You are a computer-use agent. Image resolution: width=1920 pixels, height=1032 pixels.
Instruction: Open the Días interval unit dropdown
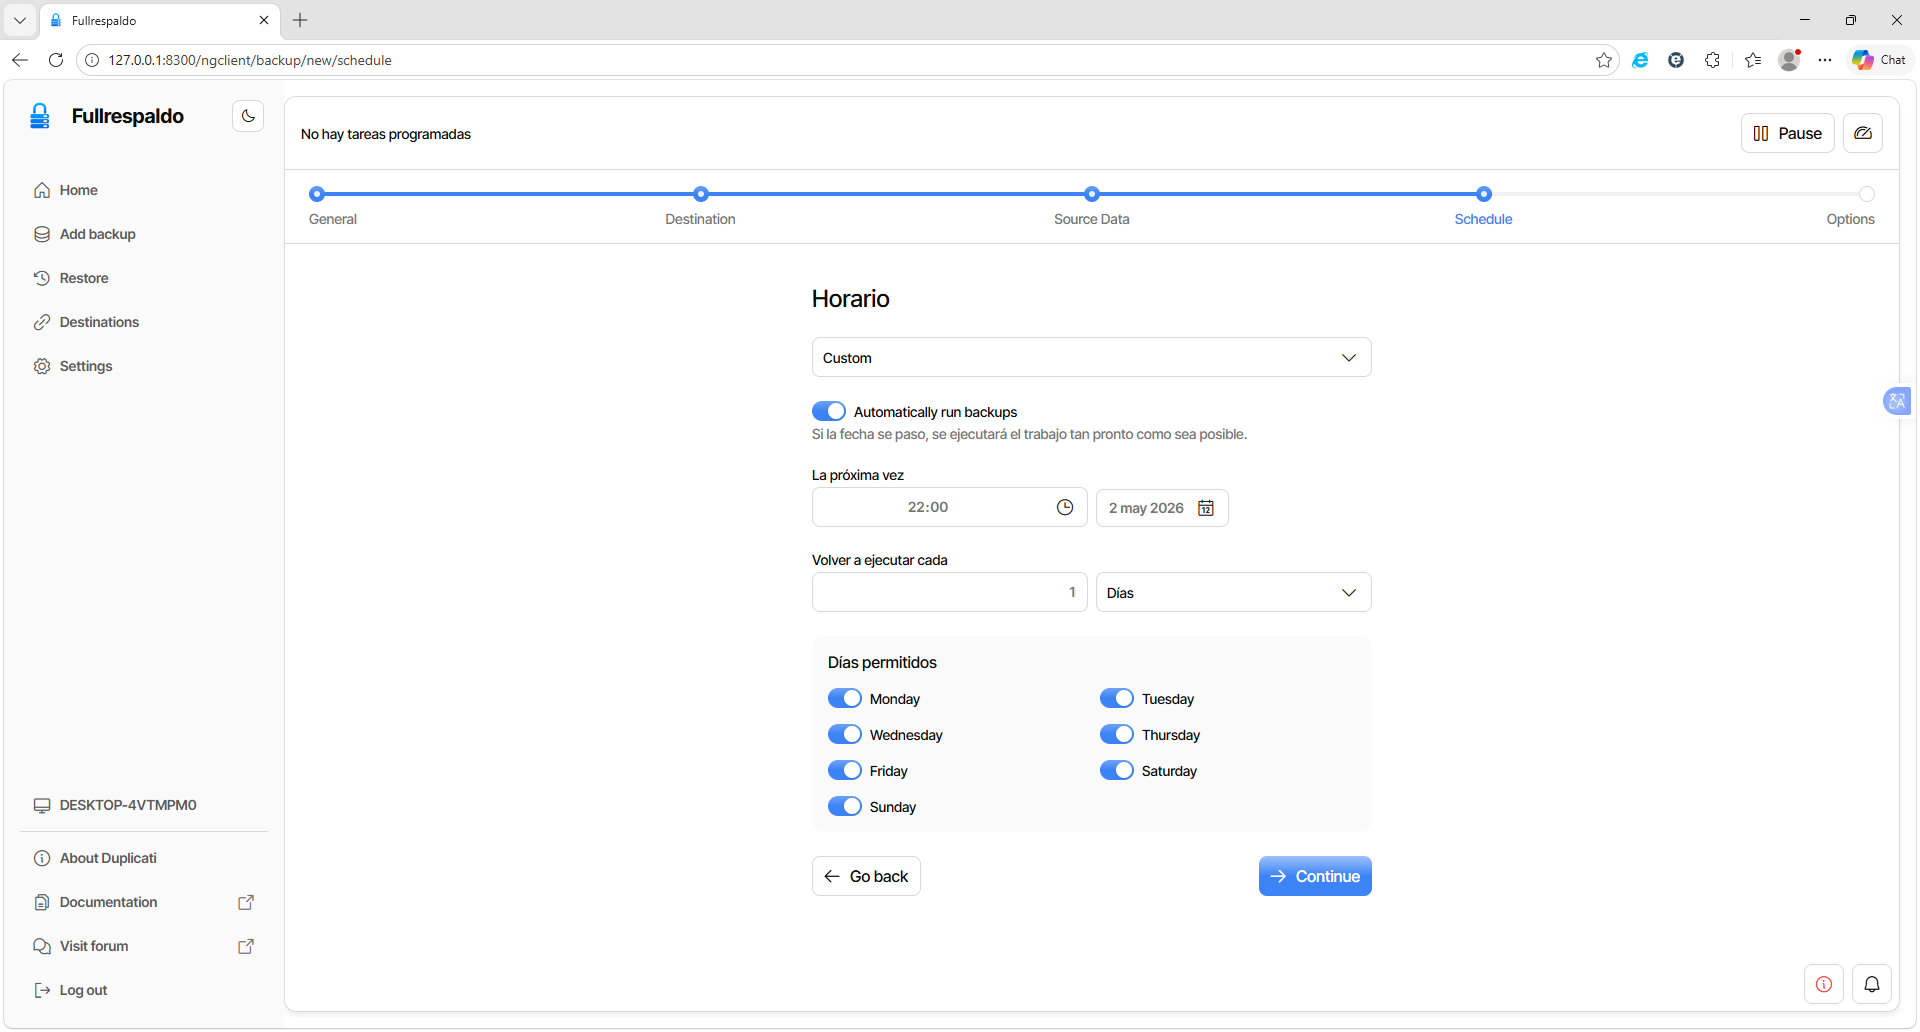[x=1233, y=592]
